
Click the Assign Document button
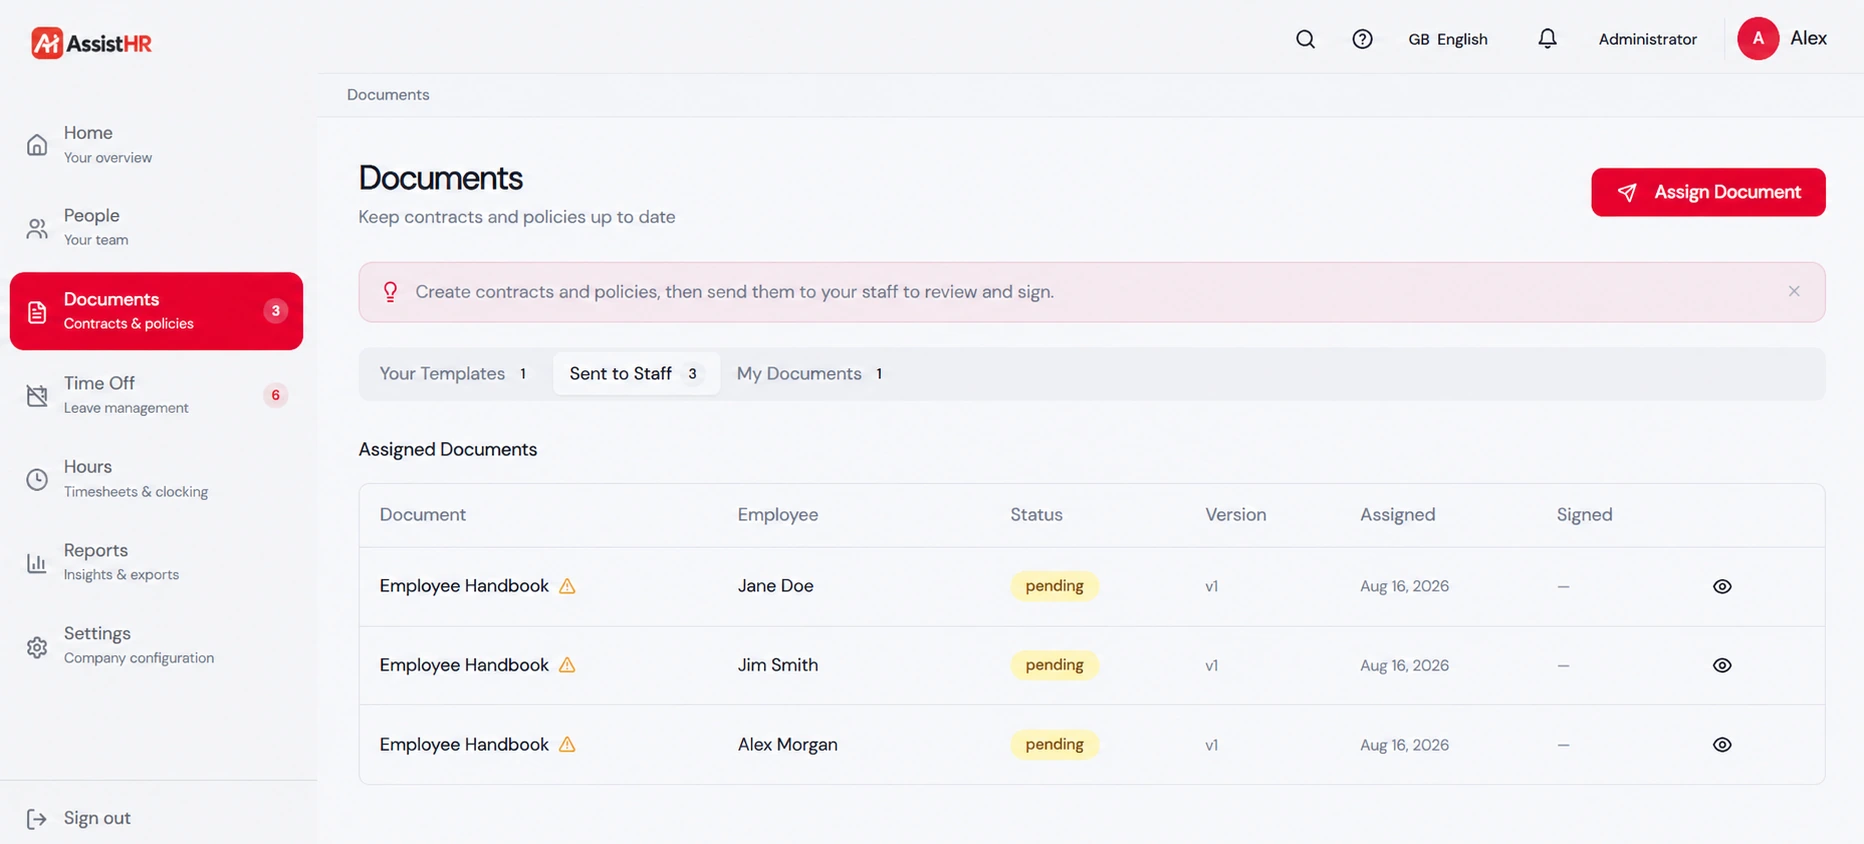1708,192
